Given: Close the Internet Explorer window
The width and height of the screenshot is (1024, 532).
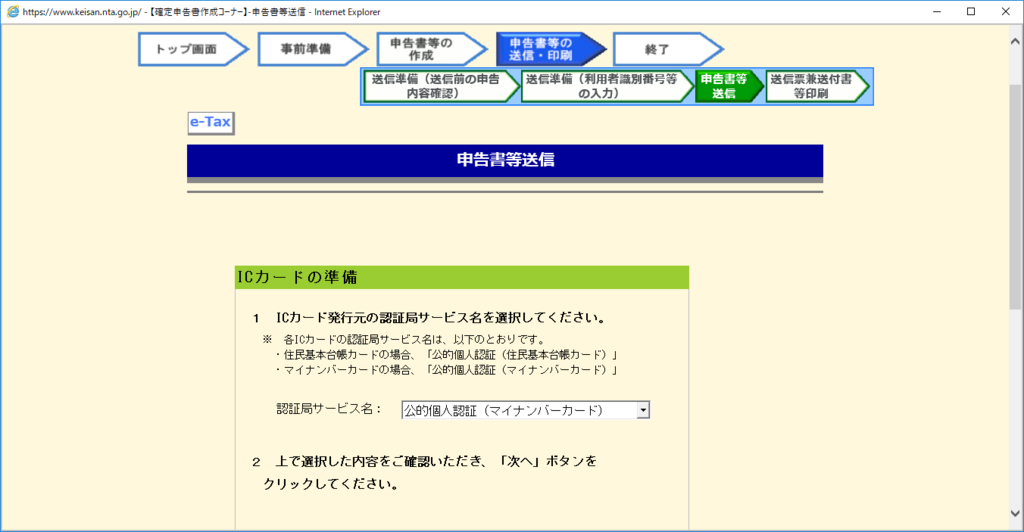Looking at the screenshot, I should 1006,12.
